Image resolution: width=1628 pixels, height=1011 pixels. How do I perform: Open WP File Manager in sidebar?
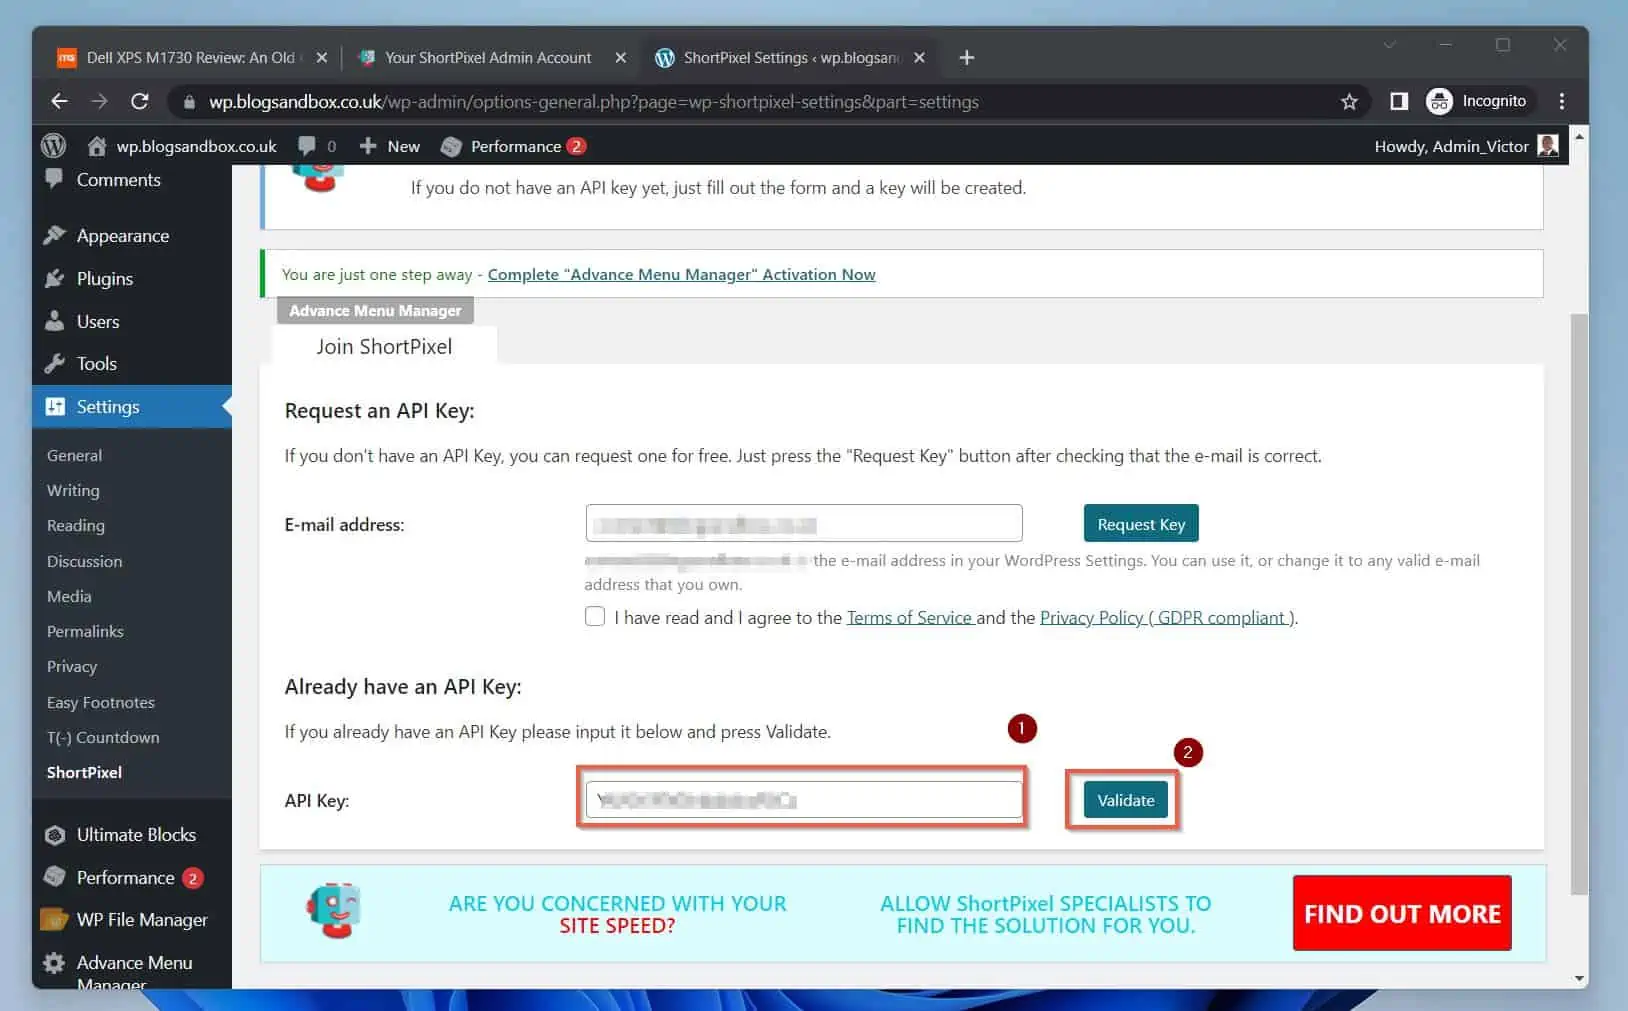(142, 920)
